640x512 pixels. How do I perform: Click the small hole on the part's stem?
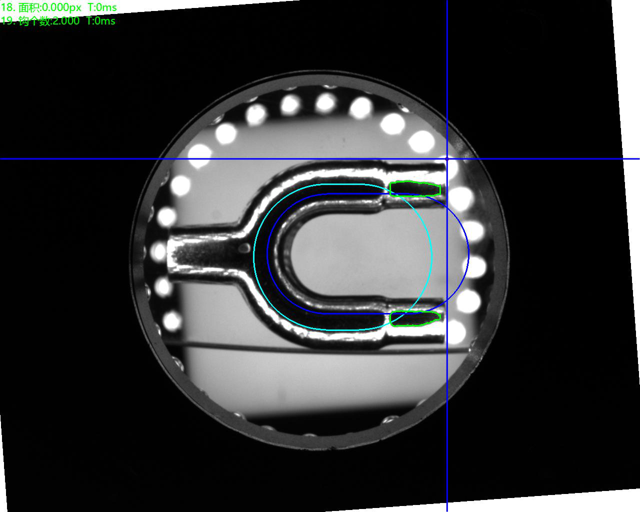245,243
